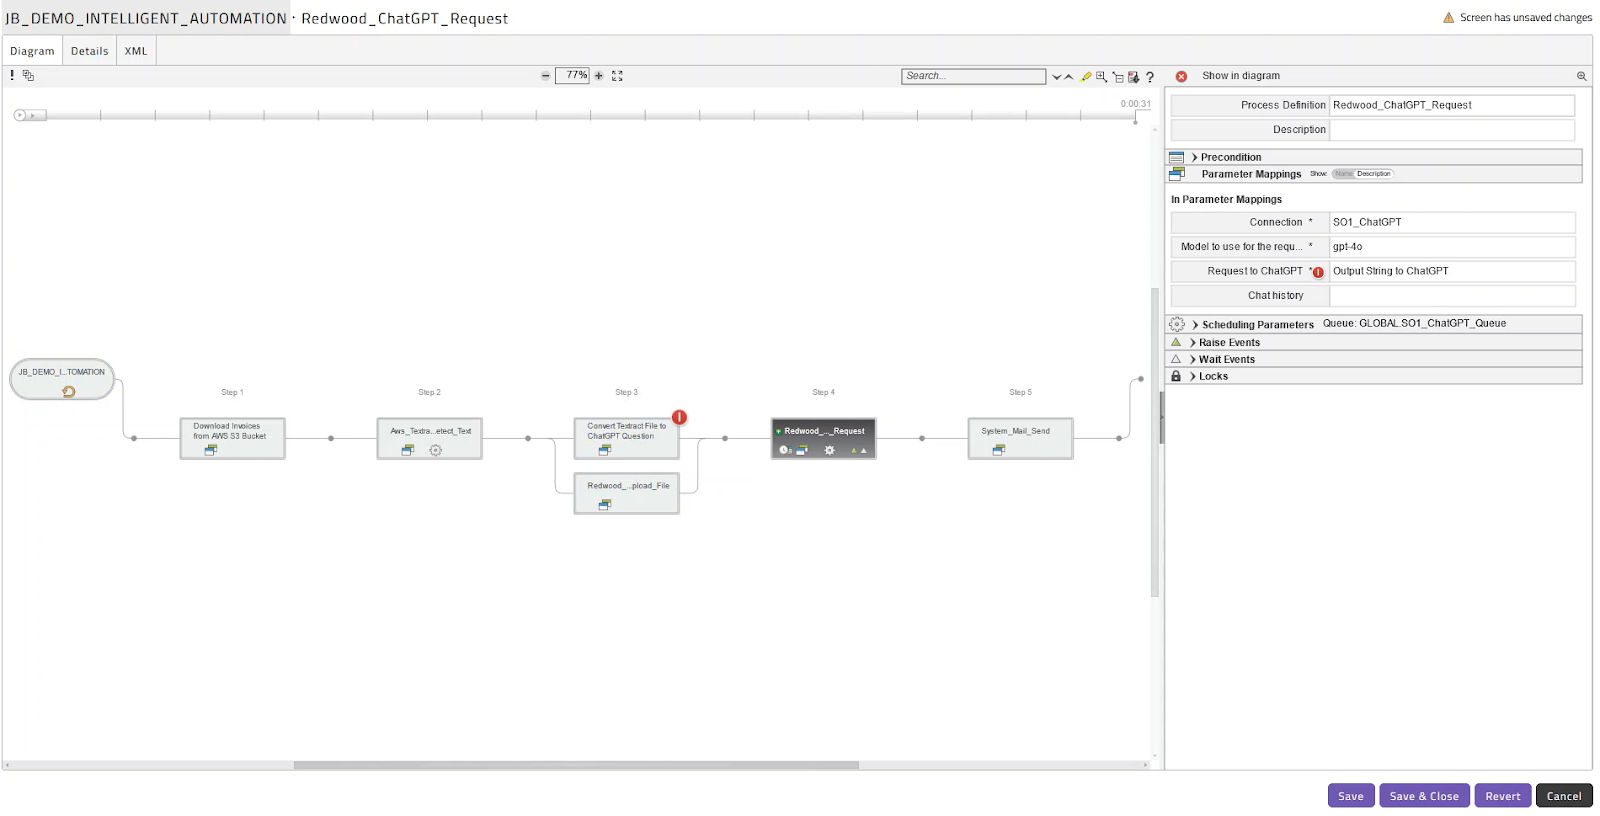The height and width of the screenshot is (816, 1600).
Task: Click the fit-to-screen expand icon
Action: pyautogui.click(x=617, y=76)
